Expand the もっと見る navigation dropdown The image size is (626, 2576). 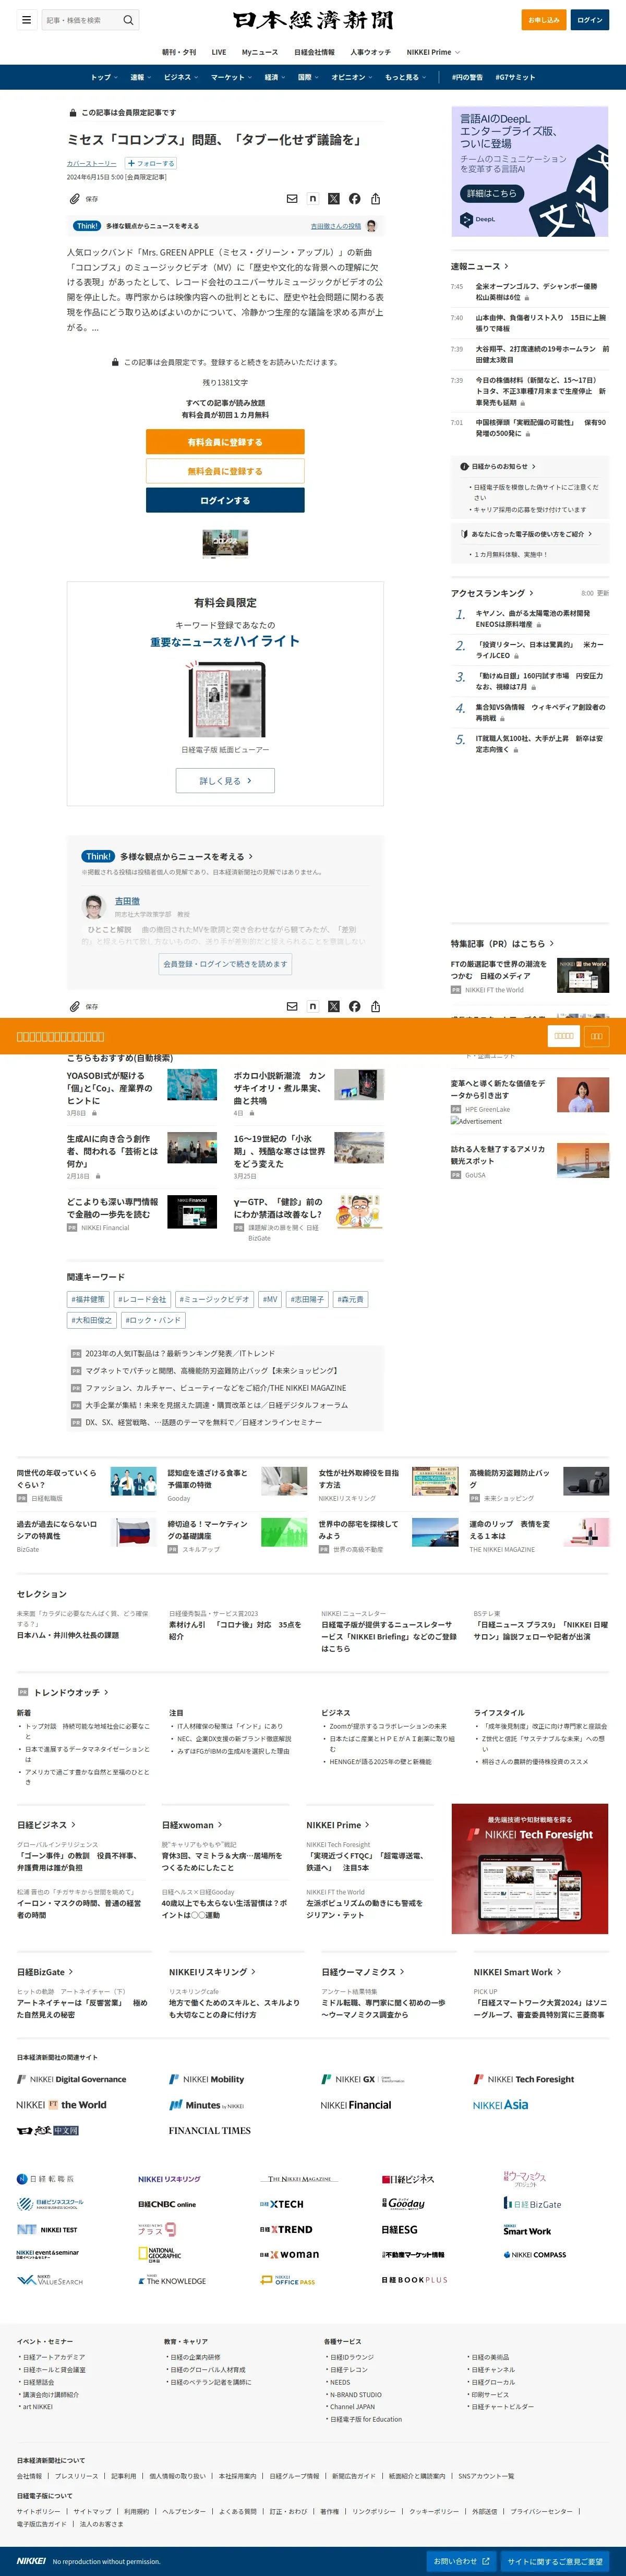(x=405, y=77)
